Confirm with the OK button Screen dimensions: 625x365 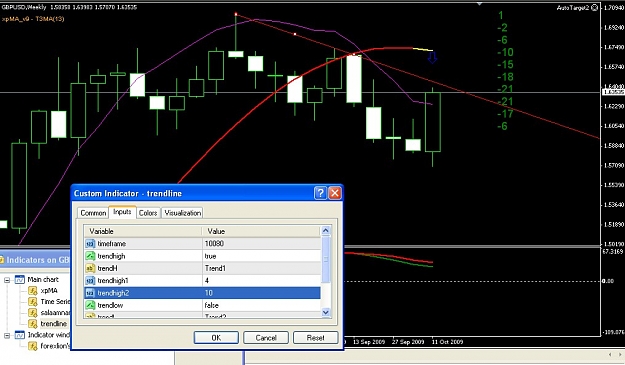216,338
